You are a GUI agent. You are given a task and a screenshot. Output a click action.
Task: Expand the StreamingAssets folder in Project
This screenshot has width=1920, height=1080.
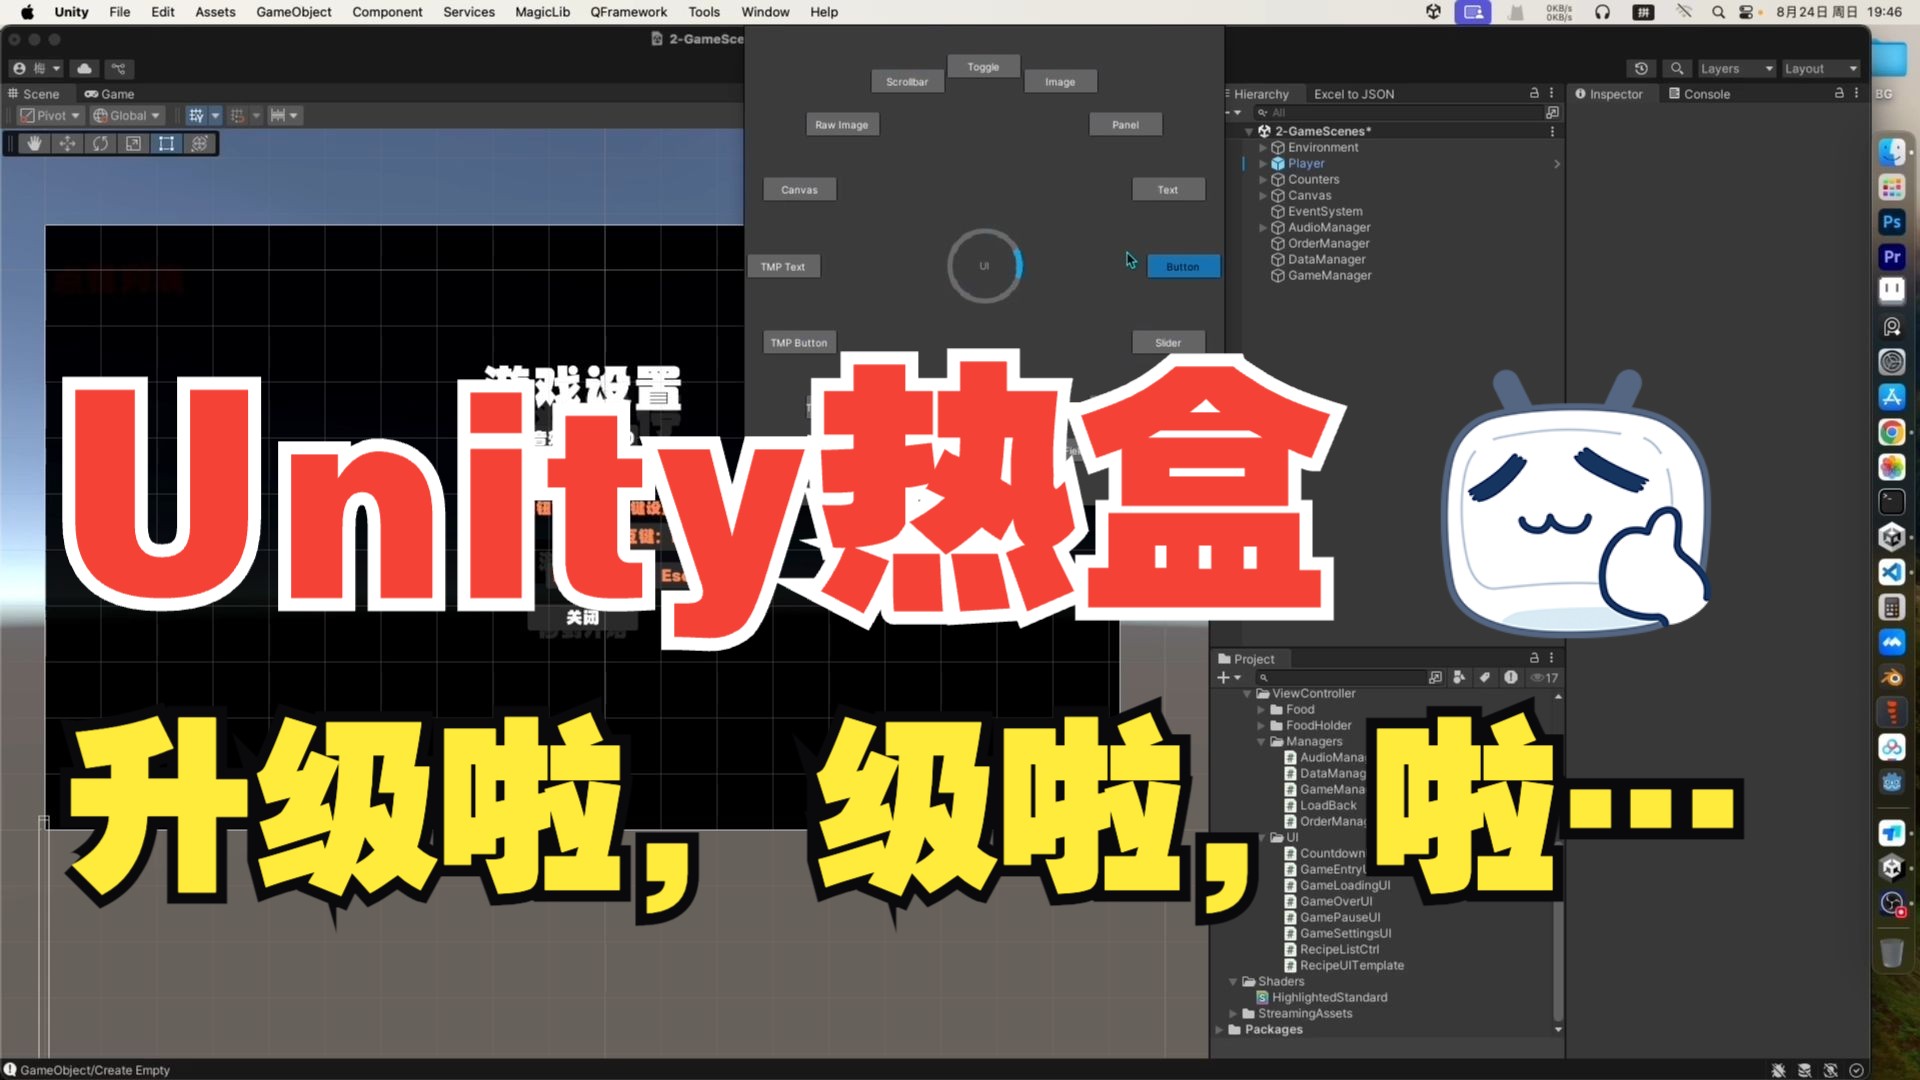pyautogui.click(x=1233, y=1014)
